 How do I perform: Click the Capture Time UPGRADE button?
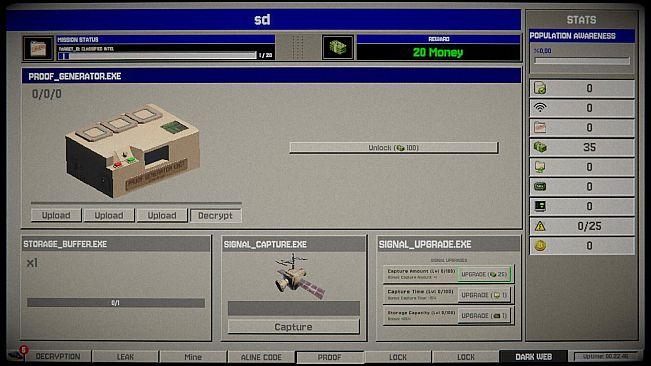[485, 295]
